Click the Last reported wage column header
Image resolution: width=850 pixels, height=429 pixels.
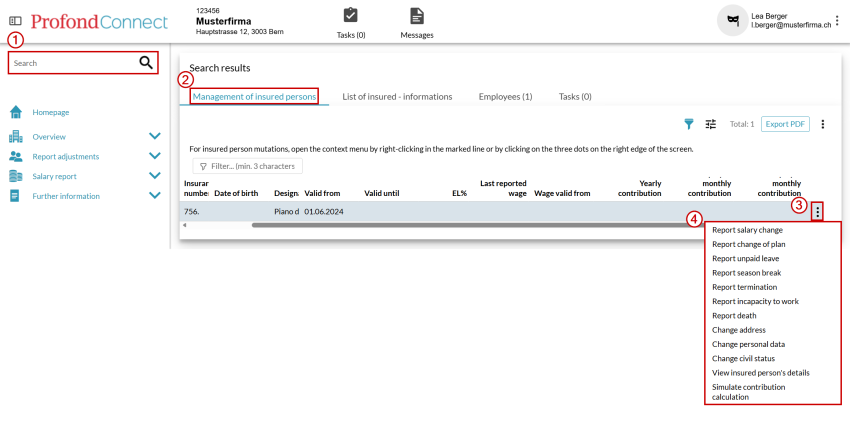tap(503, 188)
